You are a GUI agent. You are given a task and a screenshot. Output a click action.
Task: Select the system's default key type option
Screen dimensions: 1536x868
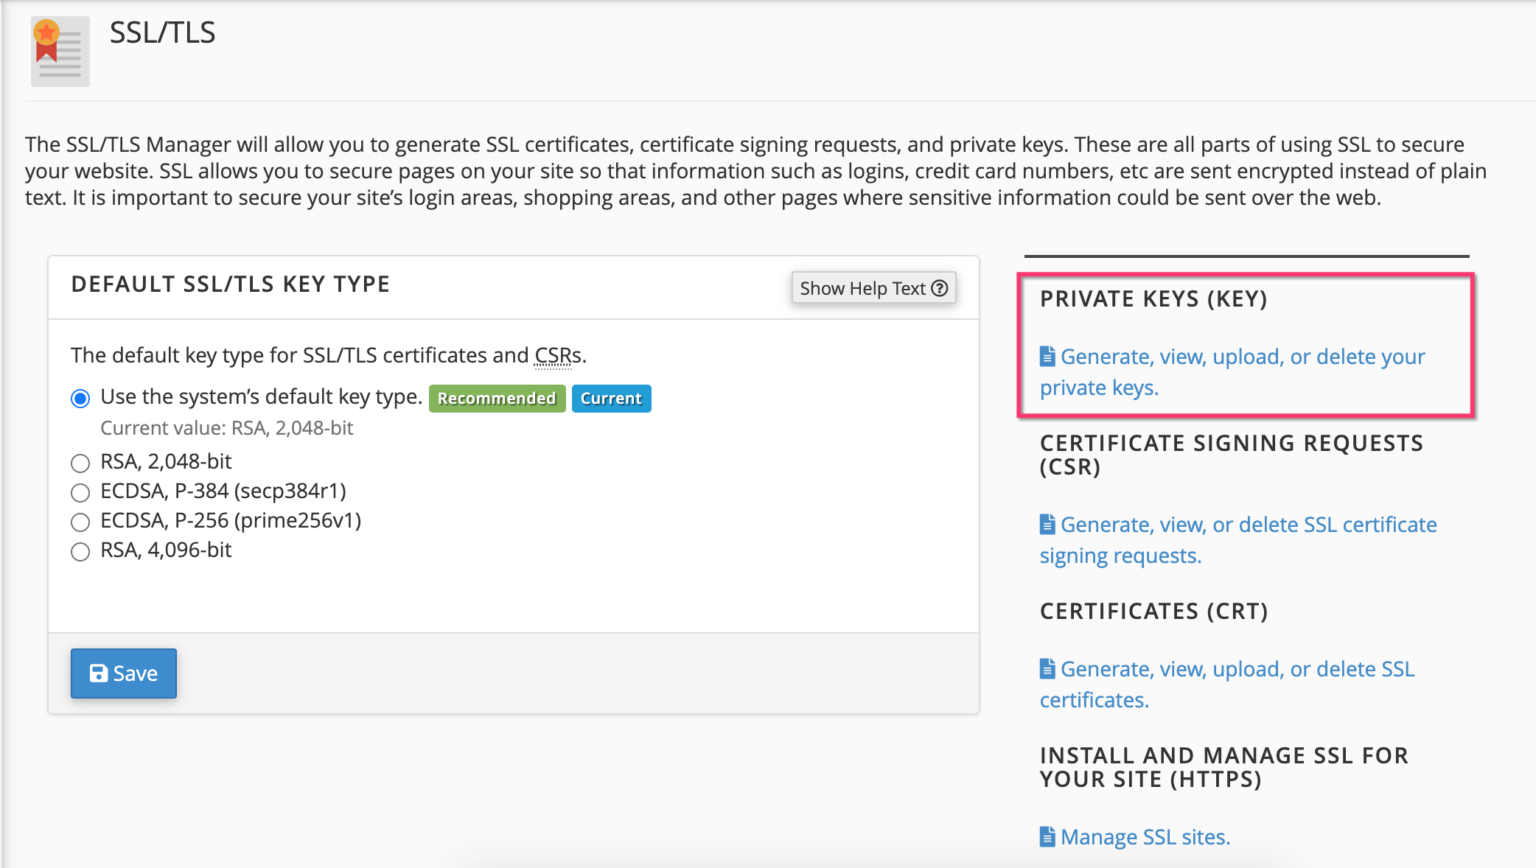click(80, 397)
